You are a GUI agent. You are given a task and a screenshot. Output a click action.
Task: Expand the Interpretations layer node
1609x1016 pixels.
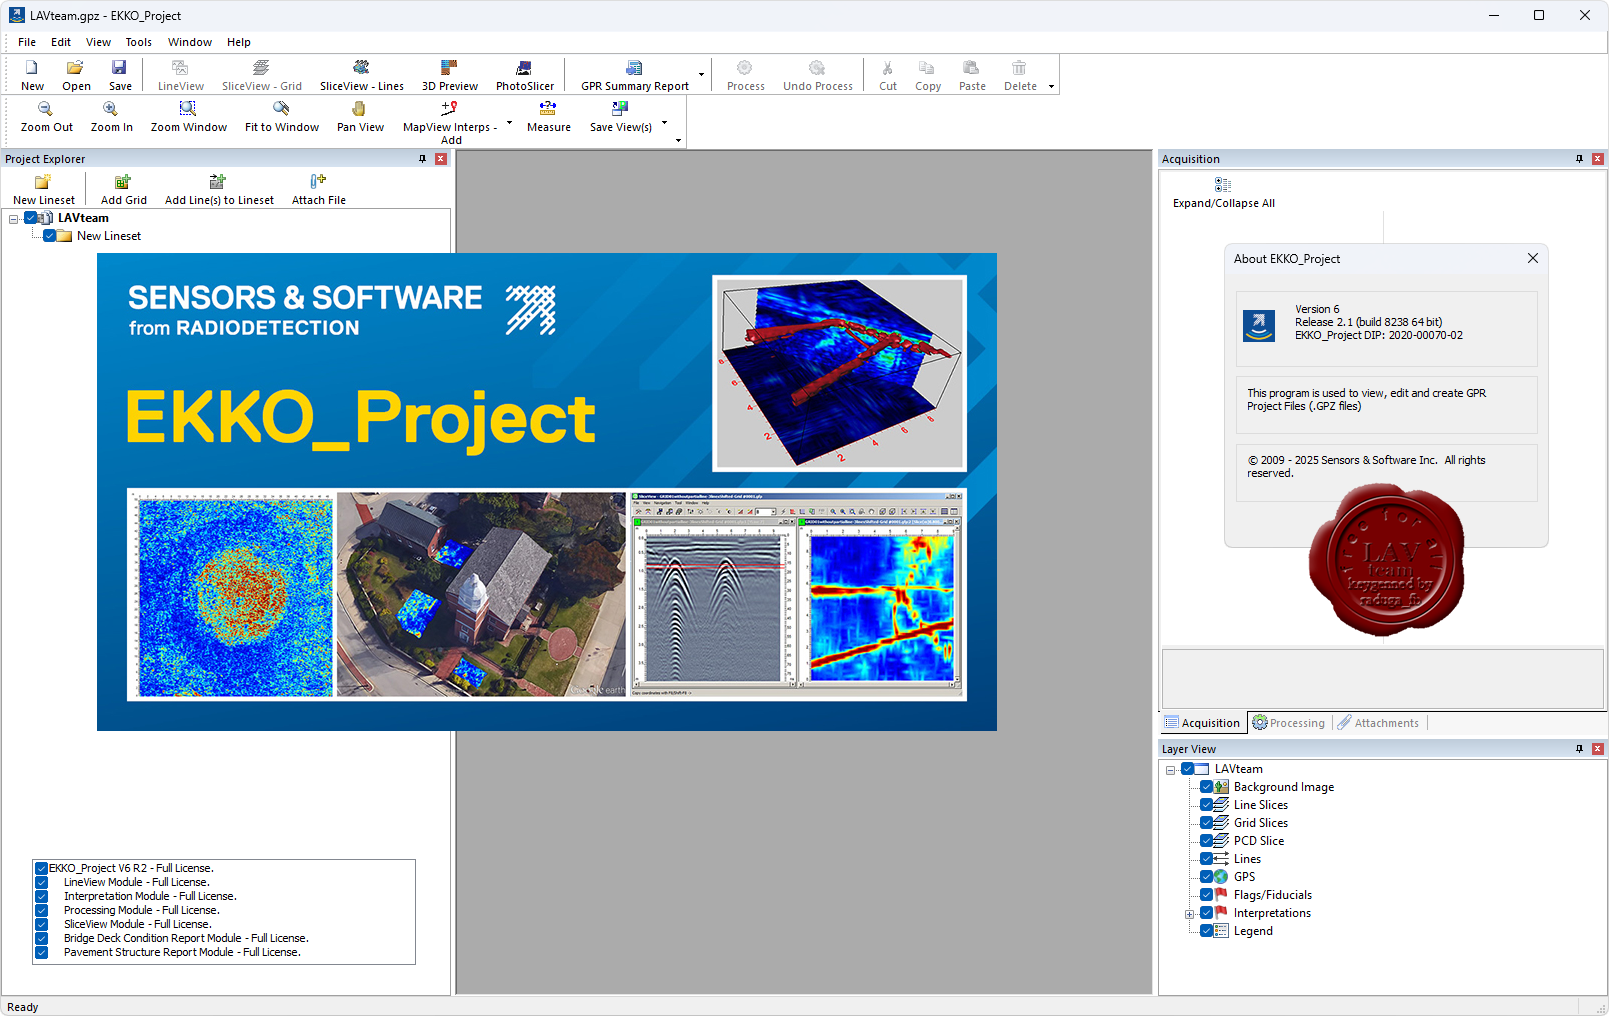[1190, 914]
